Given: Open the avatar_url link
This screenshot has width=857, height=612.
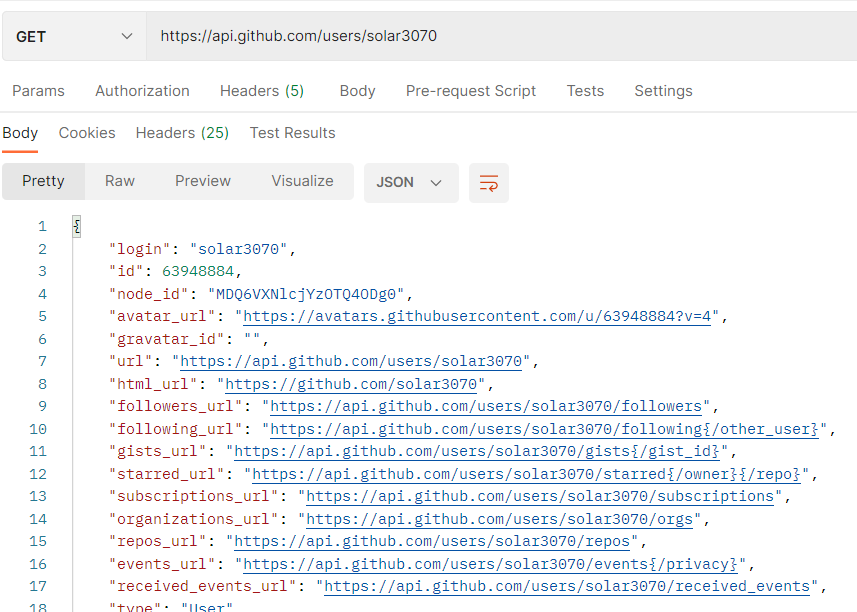Looking at the screenshot, I should click(477, 316).
